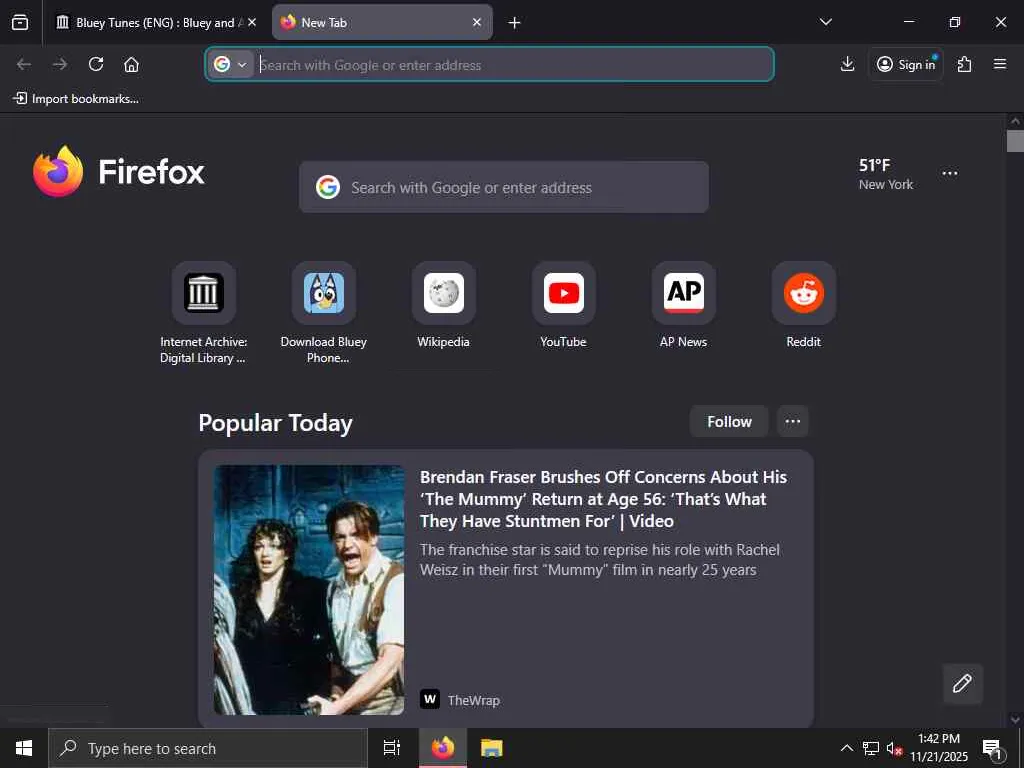Open the Brendan Fraser article thumbnail image
Screen dimensions: 1024x768
309,590
